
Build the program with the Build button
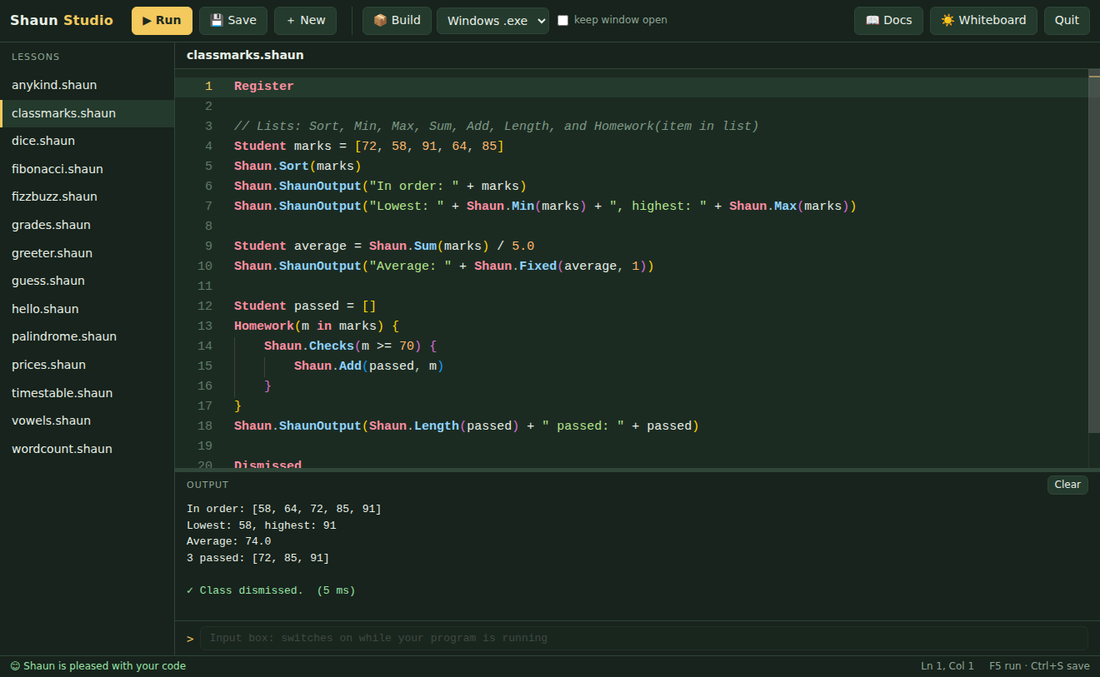(x=397, y=20)
